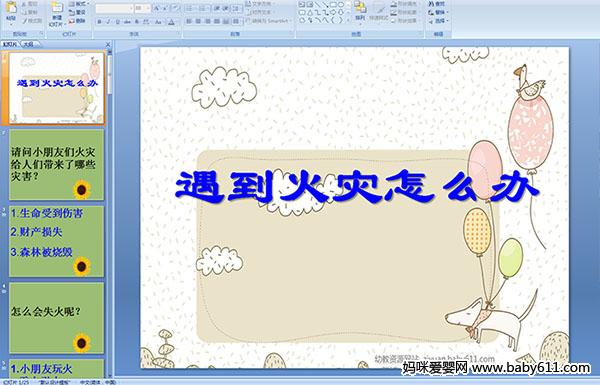
Task: Select the rectangle shape in shapes gallery
Action: click(332, 5)
